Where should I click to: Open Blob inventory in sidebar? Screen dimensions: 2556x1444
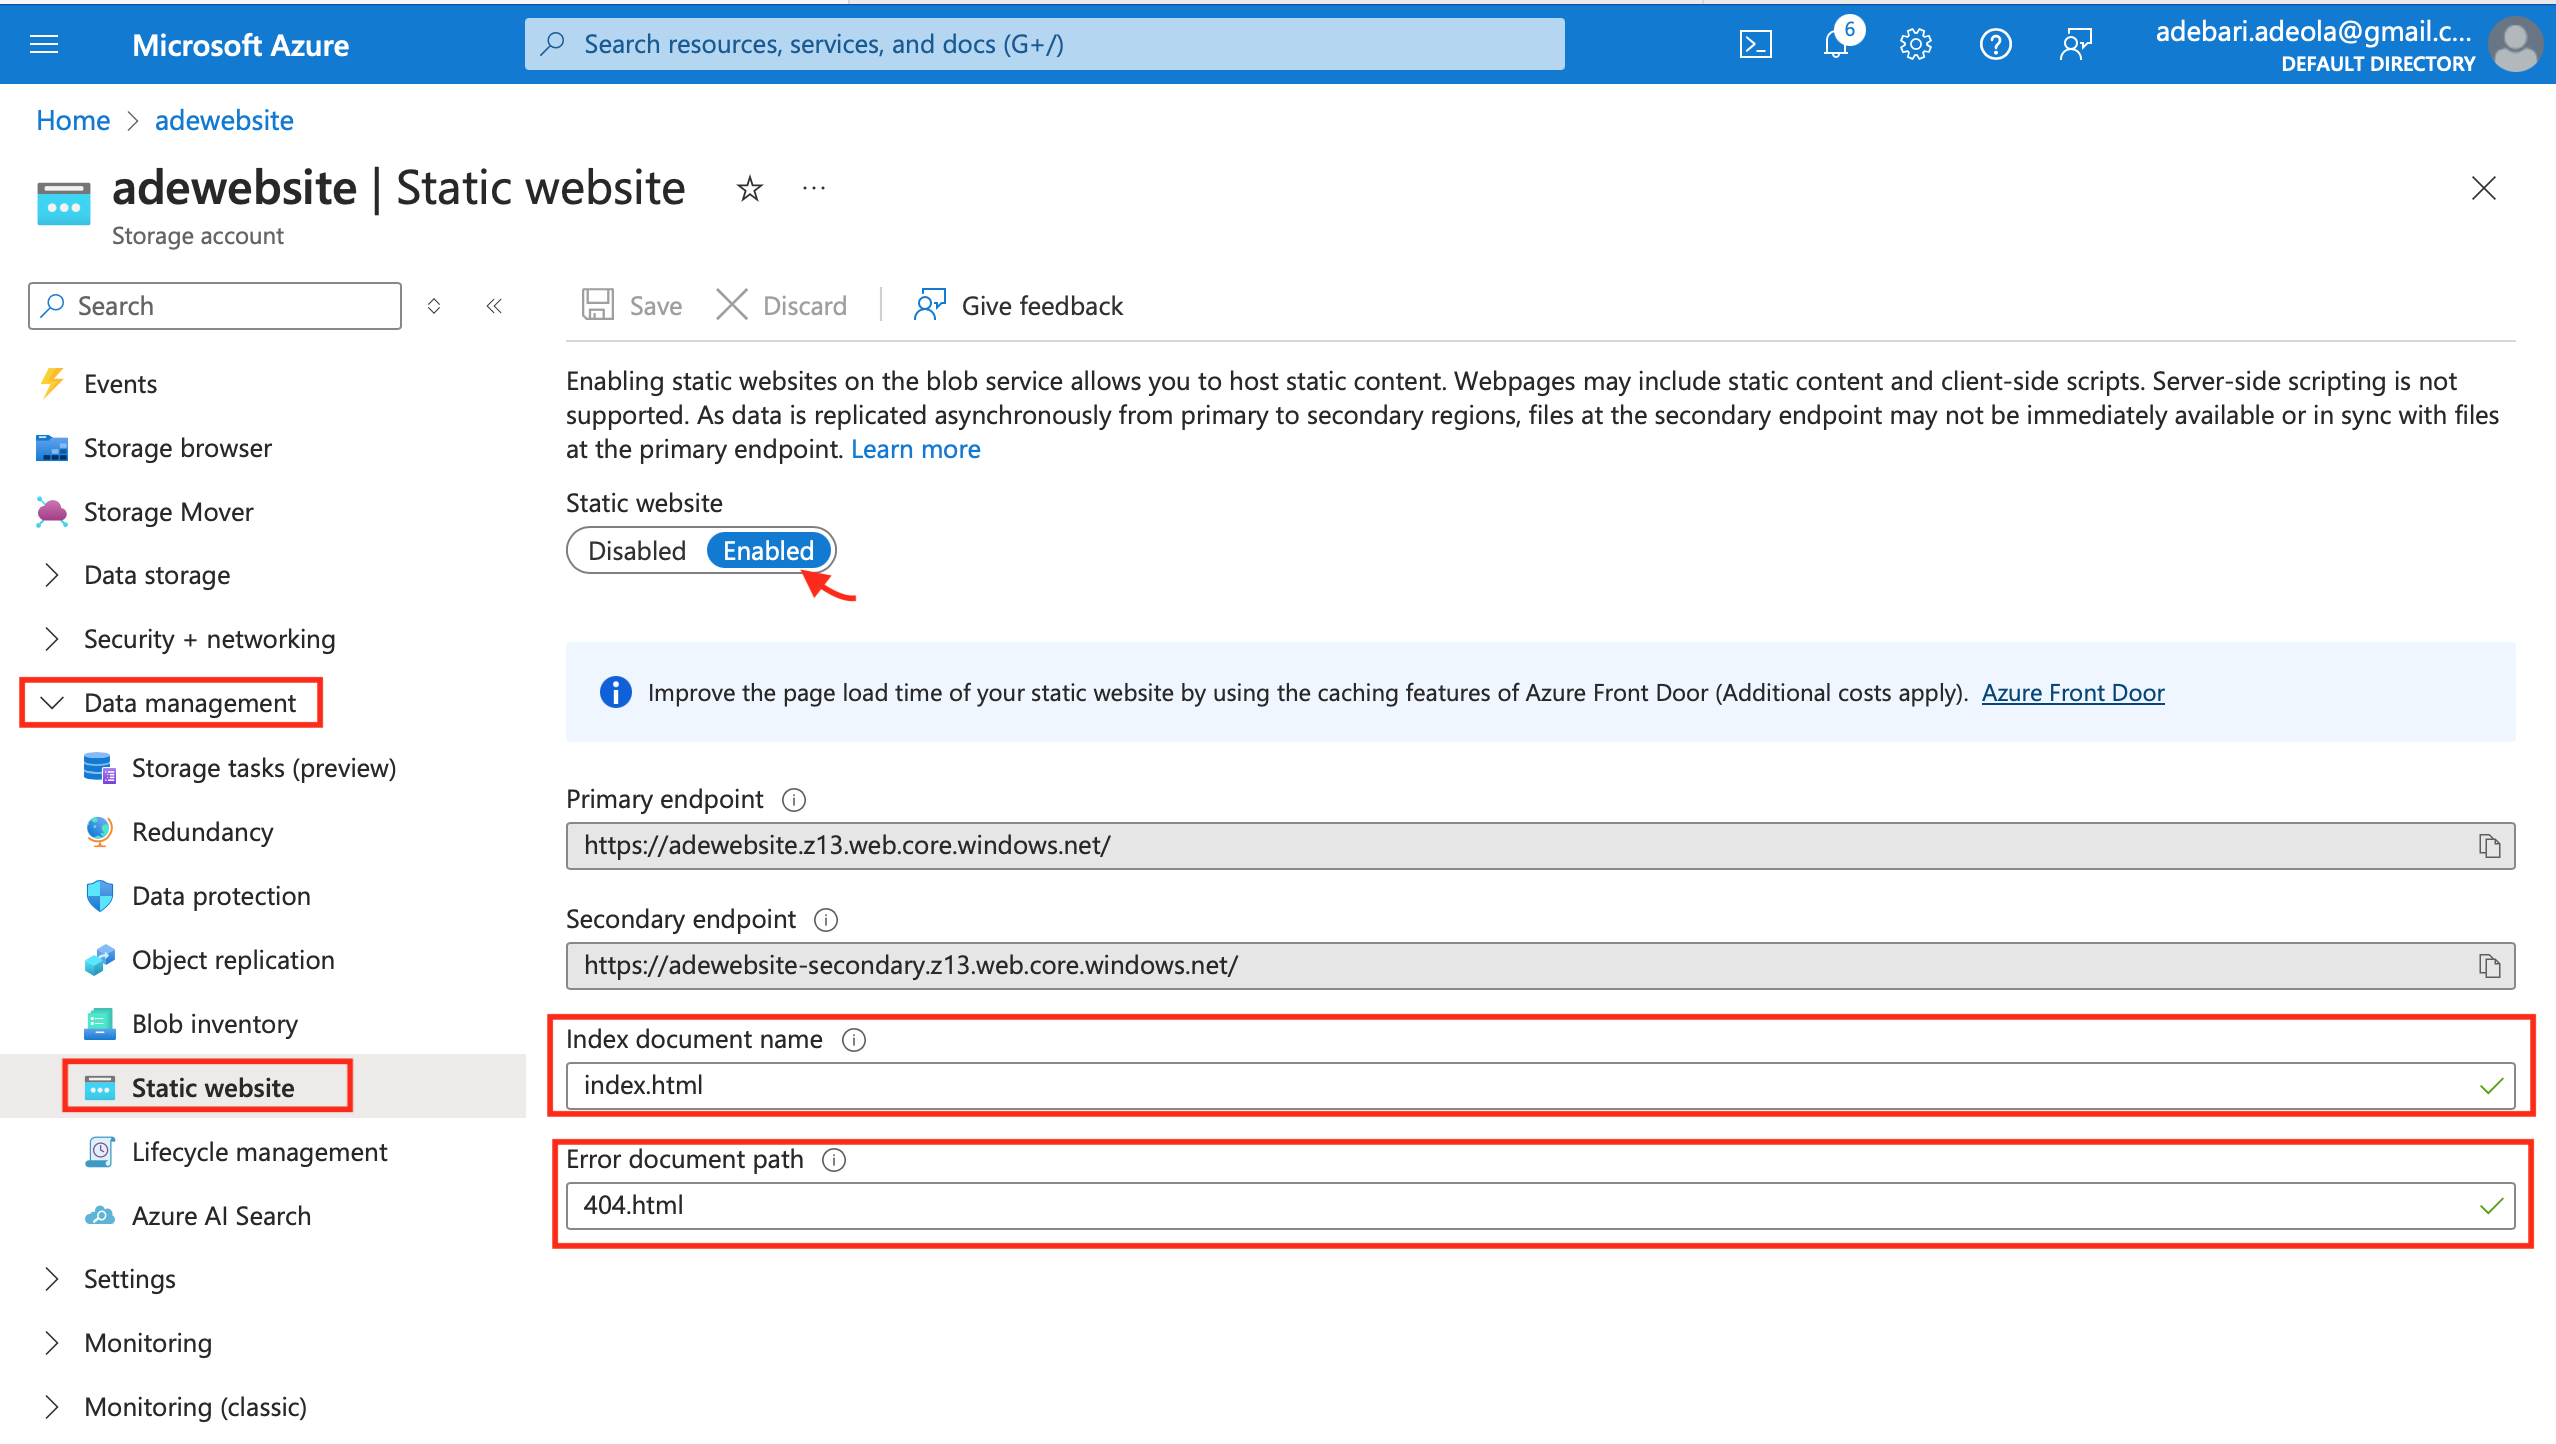tap(214, 1024)
